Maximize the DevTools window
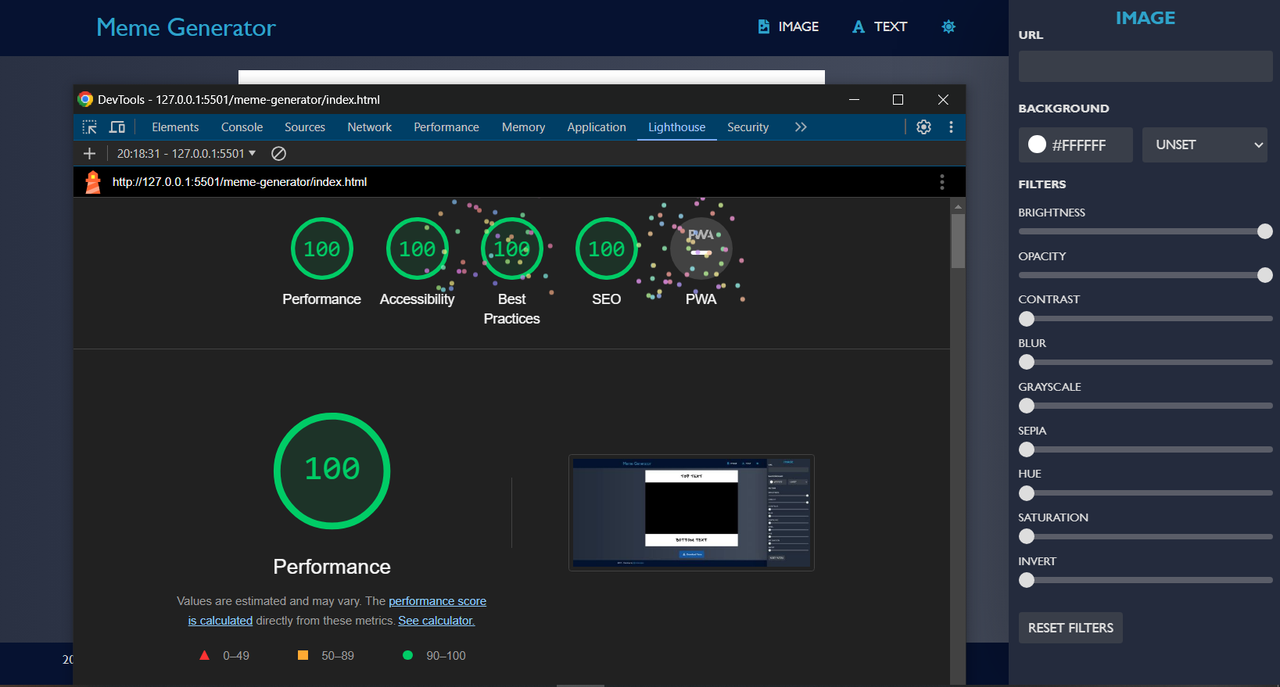 pos(898,99)
